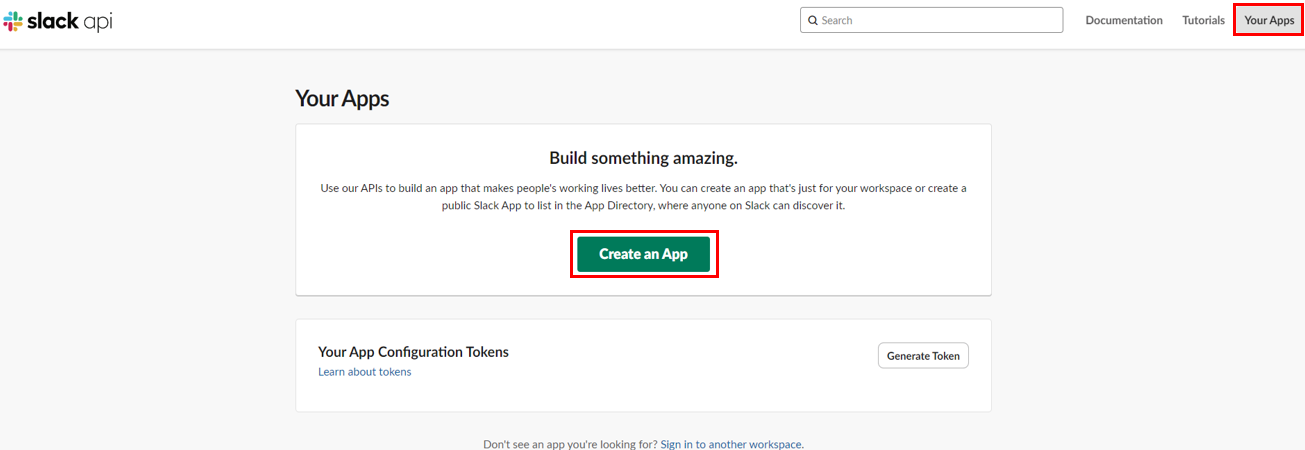Open the Tutorials menu item

[x=1203, y=20]
